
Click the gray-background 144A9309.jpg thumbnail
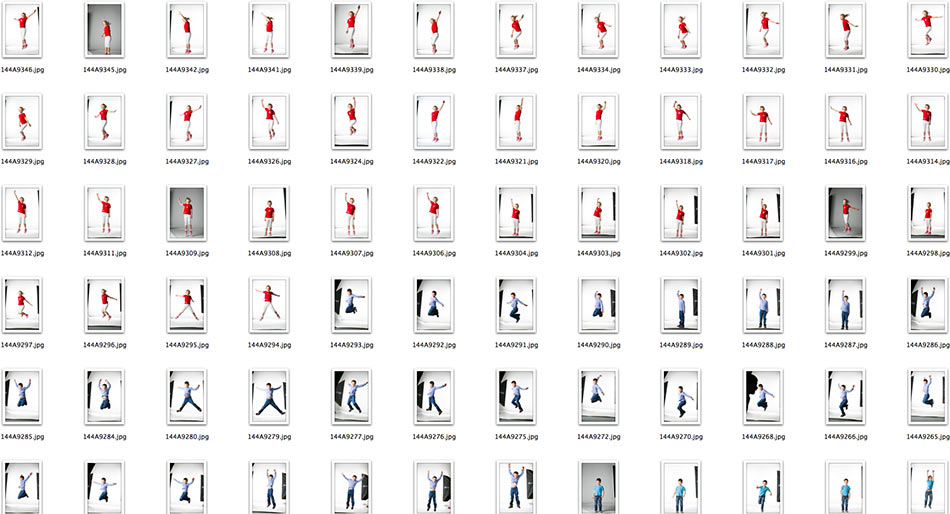coord(186,214)
